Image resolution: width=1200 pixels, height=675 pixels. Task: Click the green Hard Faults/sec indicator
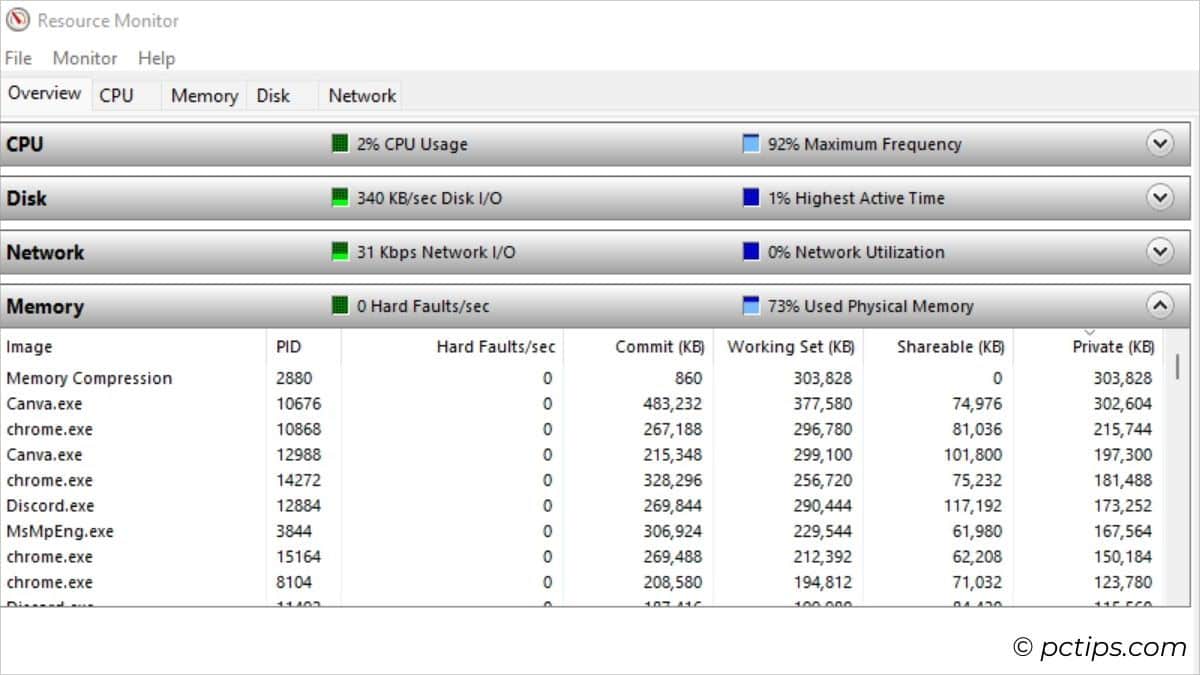click(x=339, y=306)
